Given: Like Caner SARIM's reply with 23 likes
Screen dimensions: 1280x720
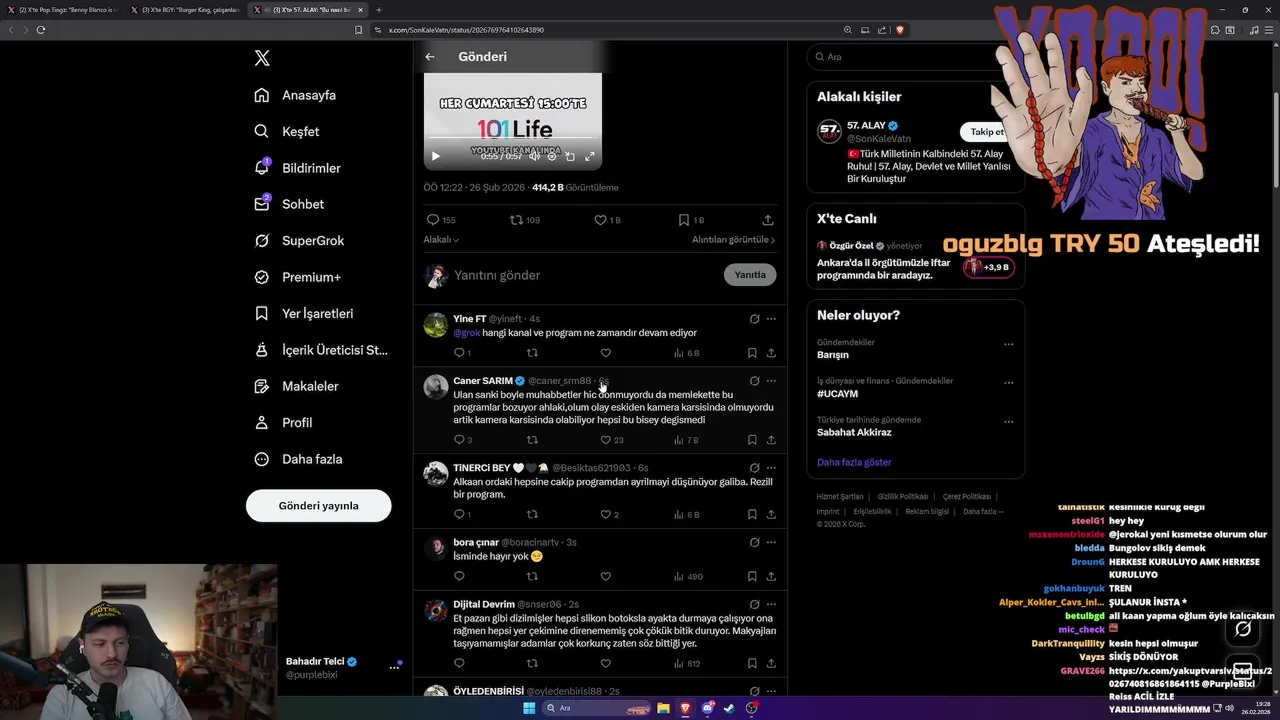Looking at the screenshot, I should 611,440.
